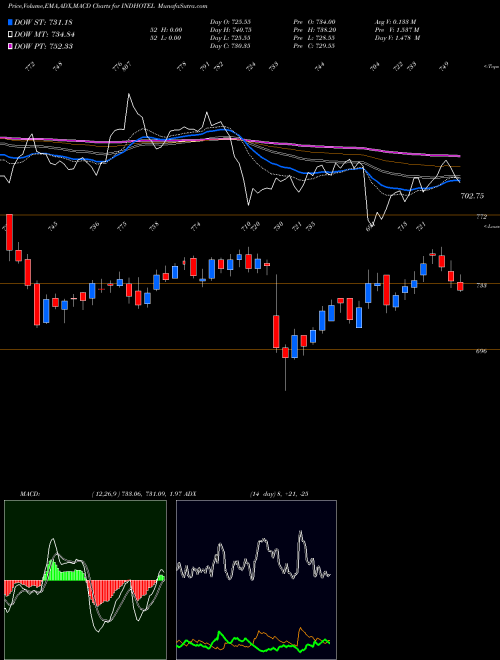This screenshot has width=500, height=660.
Task: Click the 'Pre C: 729.55' value
Action: pyautogui.click(x=314, y=46)
